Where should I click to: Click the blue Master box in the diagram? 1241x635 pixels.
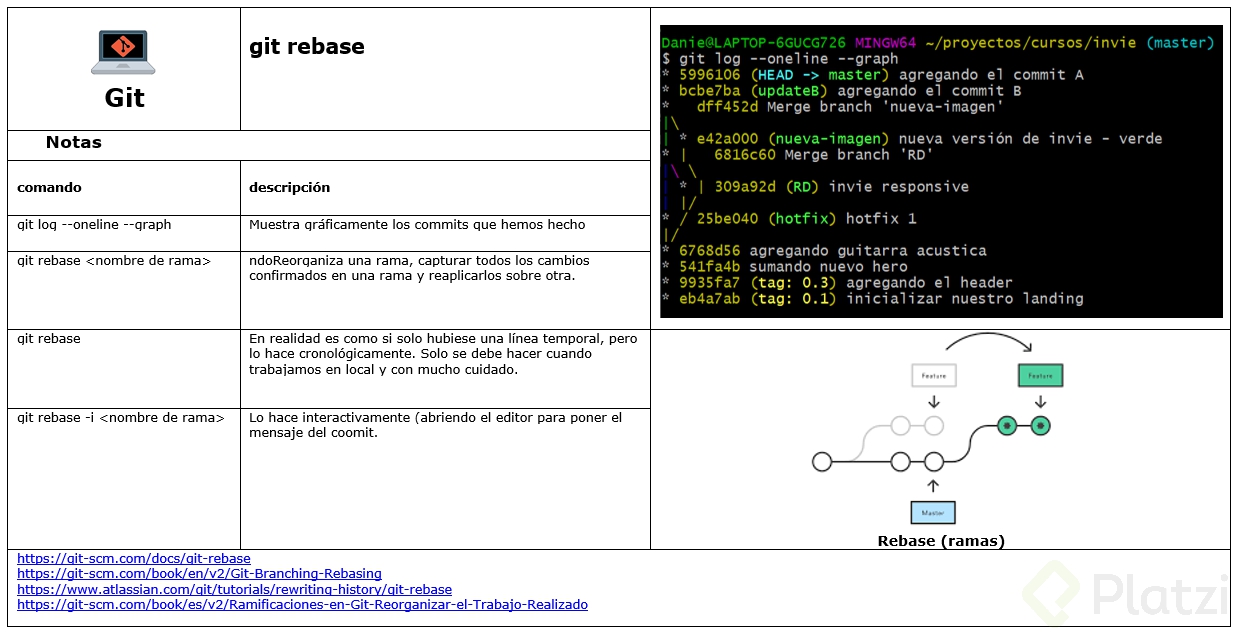[x=933, y=512]
